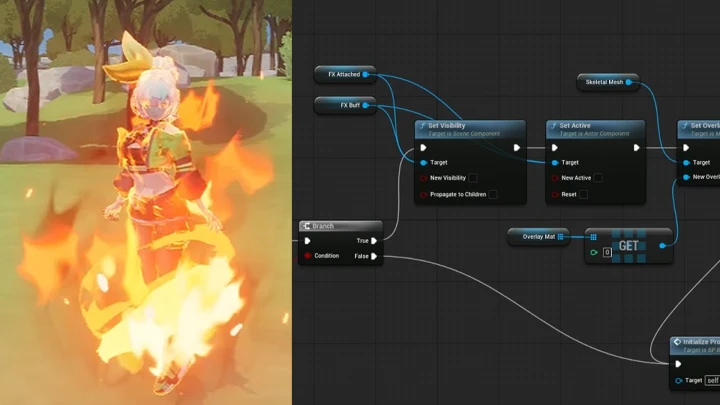The height and width of the screenshot is (405, 720).
Task: Click Set Active New Active red pin
Action: click(555, 178)
